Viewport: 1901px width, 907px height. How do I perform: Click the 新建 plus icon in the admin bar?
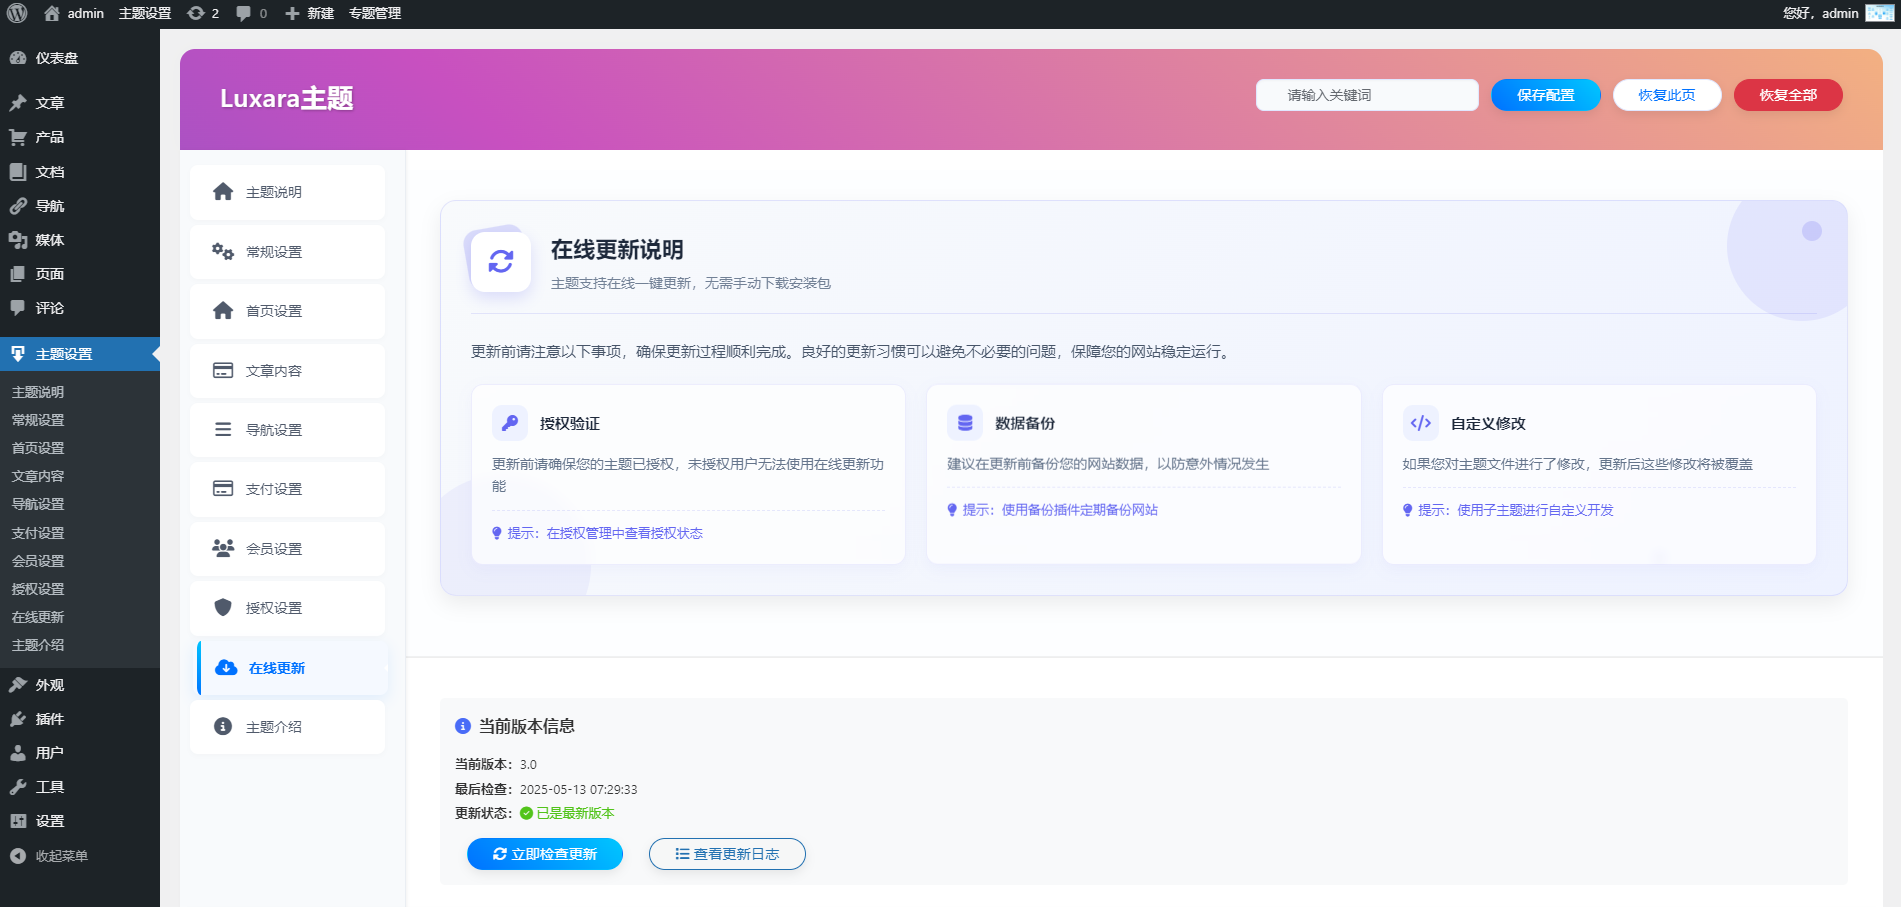(x=291, y=13)
